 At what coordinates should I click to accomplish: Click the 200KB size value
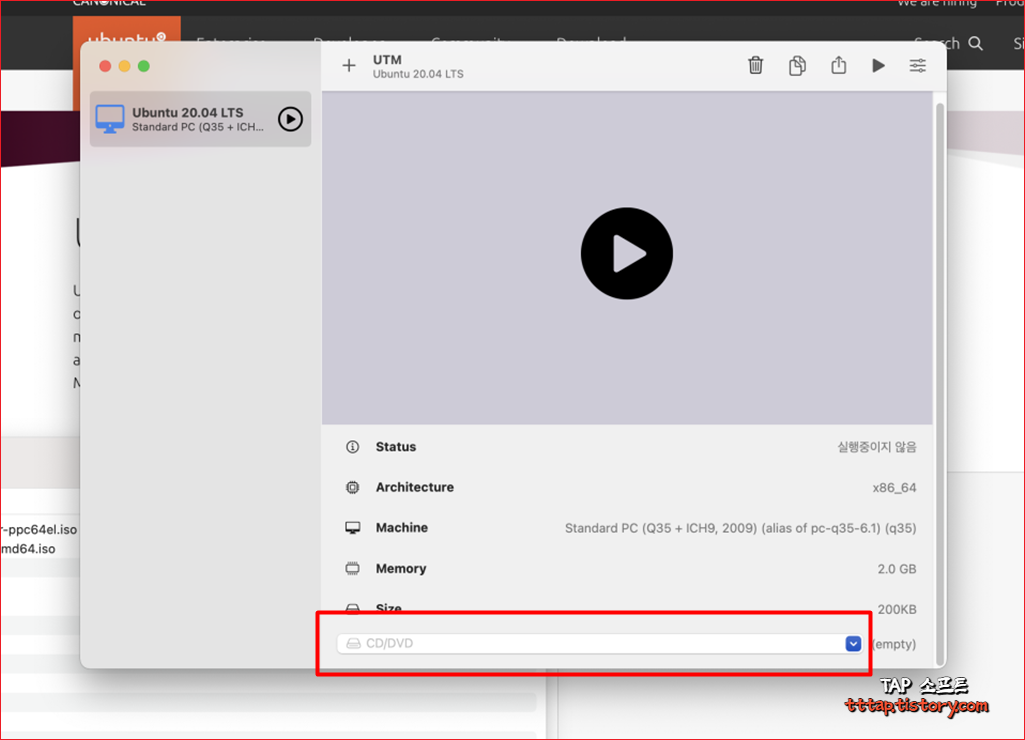click(897, 609)
